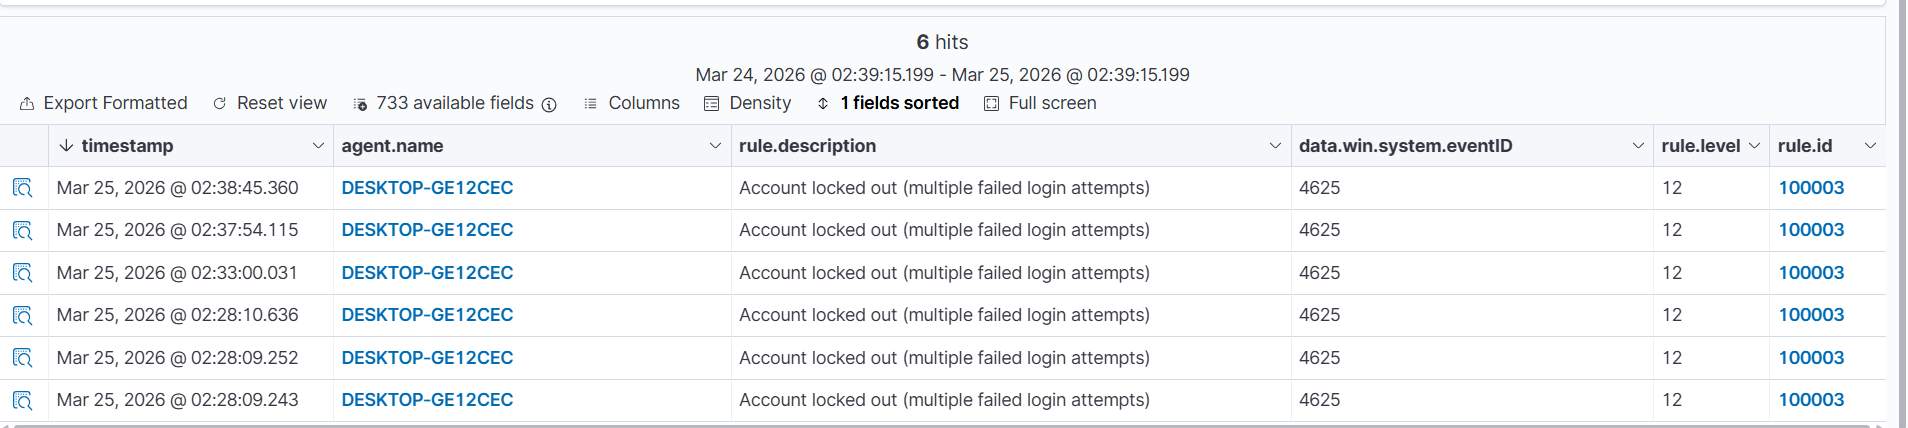1908x428 pixels.
Task: Open DESKTOP-GE12CEC agent link in first row
Action: [427, 188]
